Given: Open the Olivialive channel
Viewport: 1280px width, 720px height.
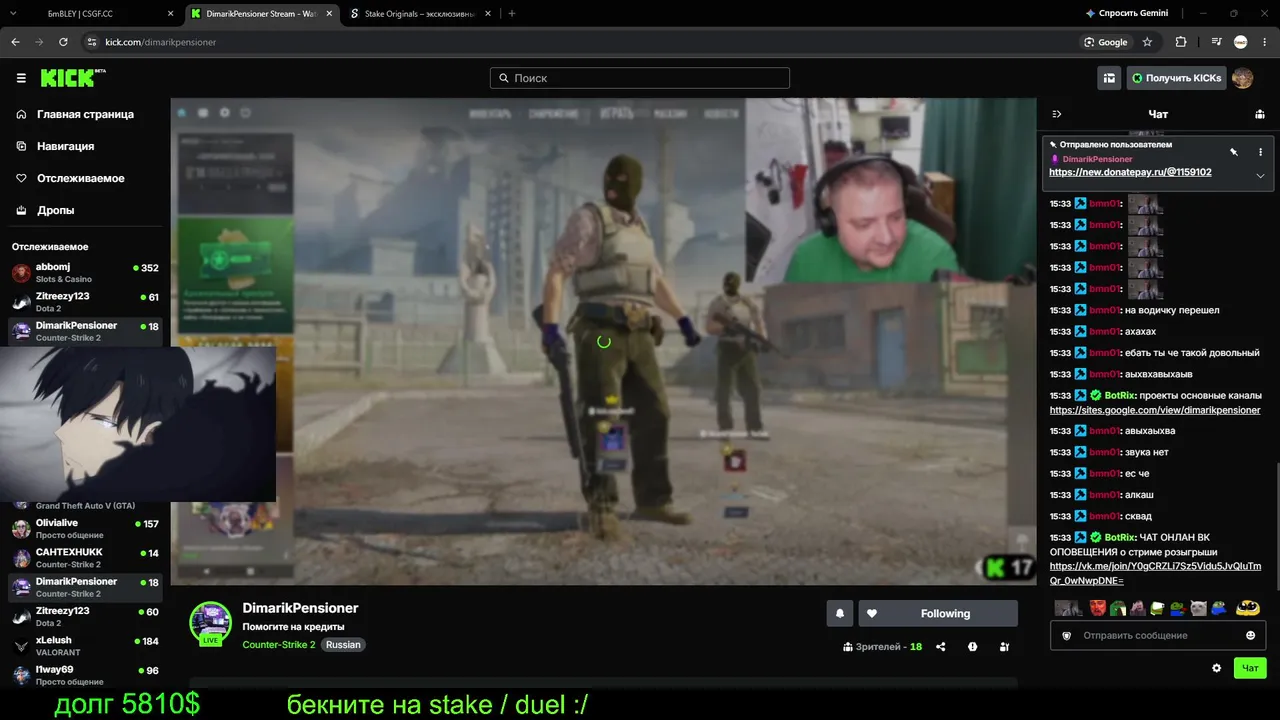Looking at the screenshot, I should point(85,529).
